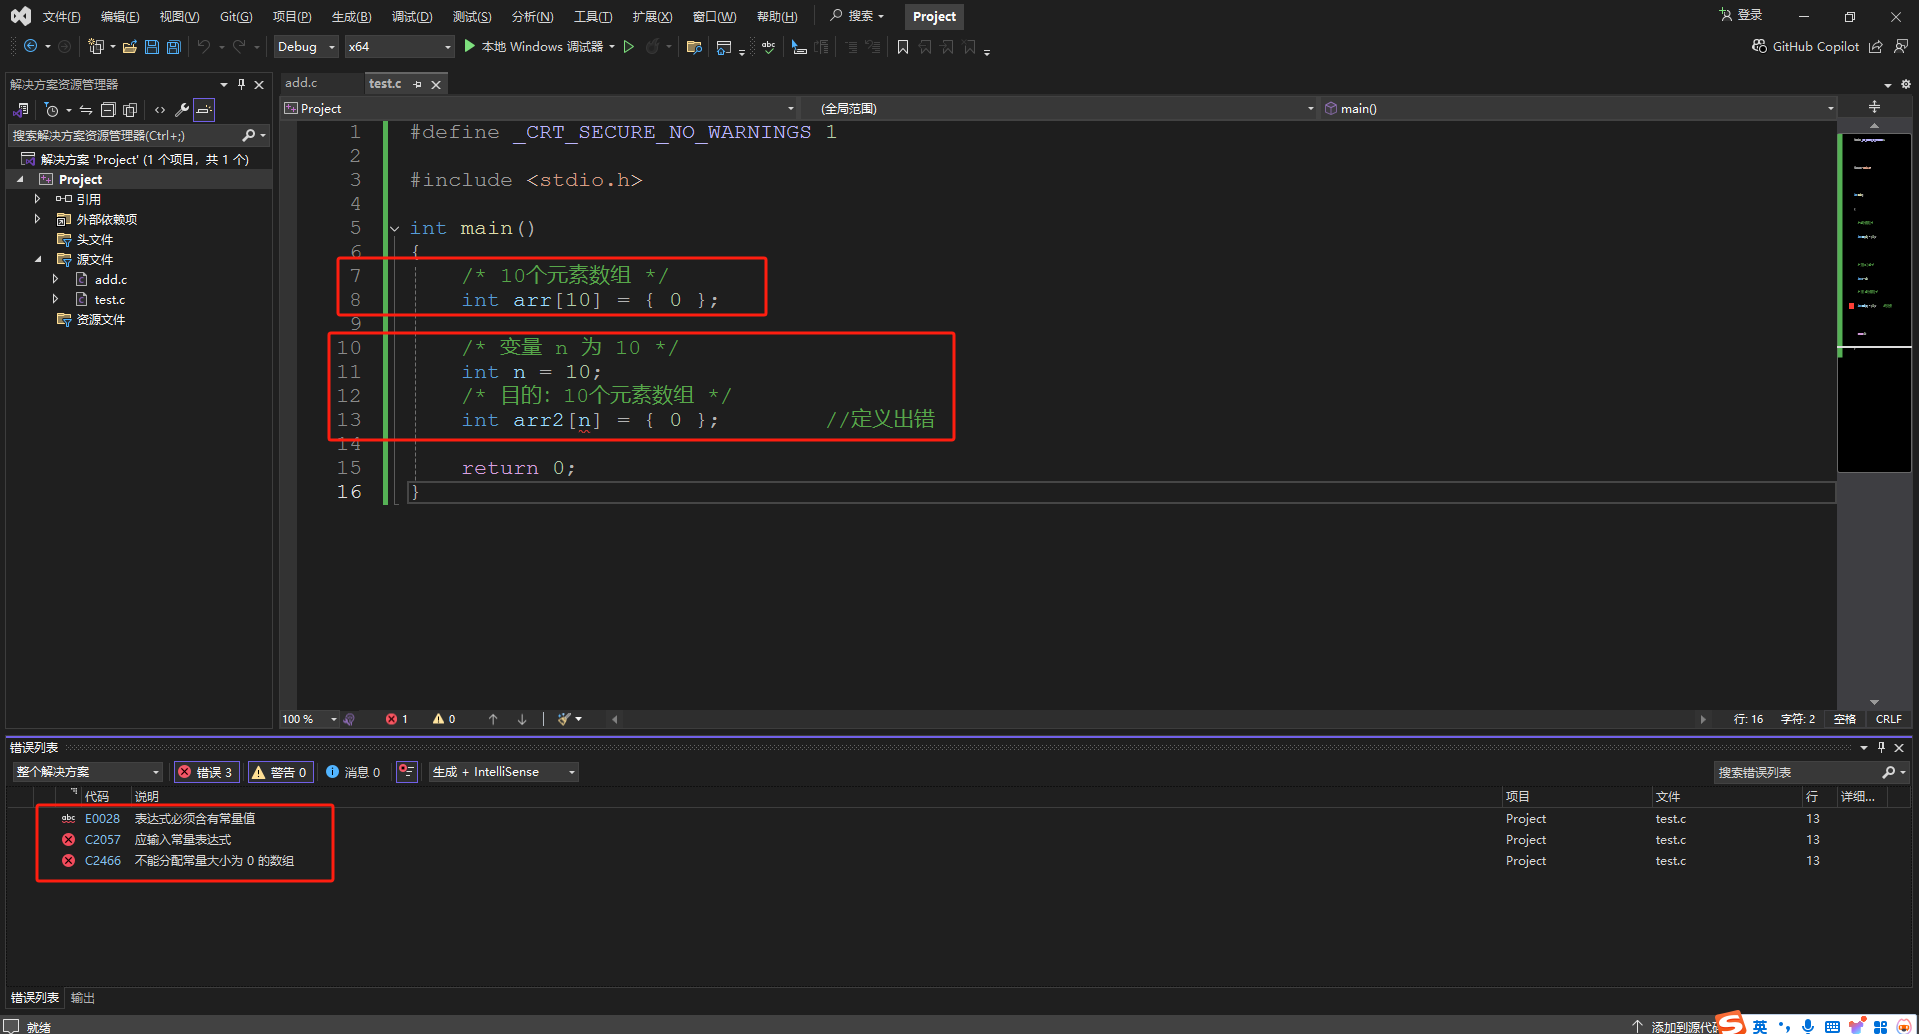Click the find in files folder icon
Viewport: 1919px width, 1034px height.
[x=694, y=47]
